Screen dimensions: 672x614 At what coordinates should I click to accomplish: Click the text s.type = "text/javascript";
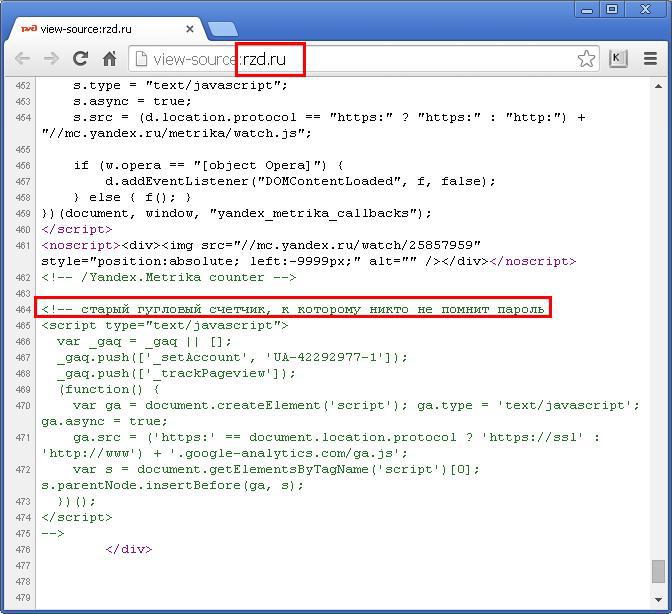[x=180, y=85]
